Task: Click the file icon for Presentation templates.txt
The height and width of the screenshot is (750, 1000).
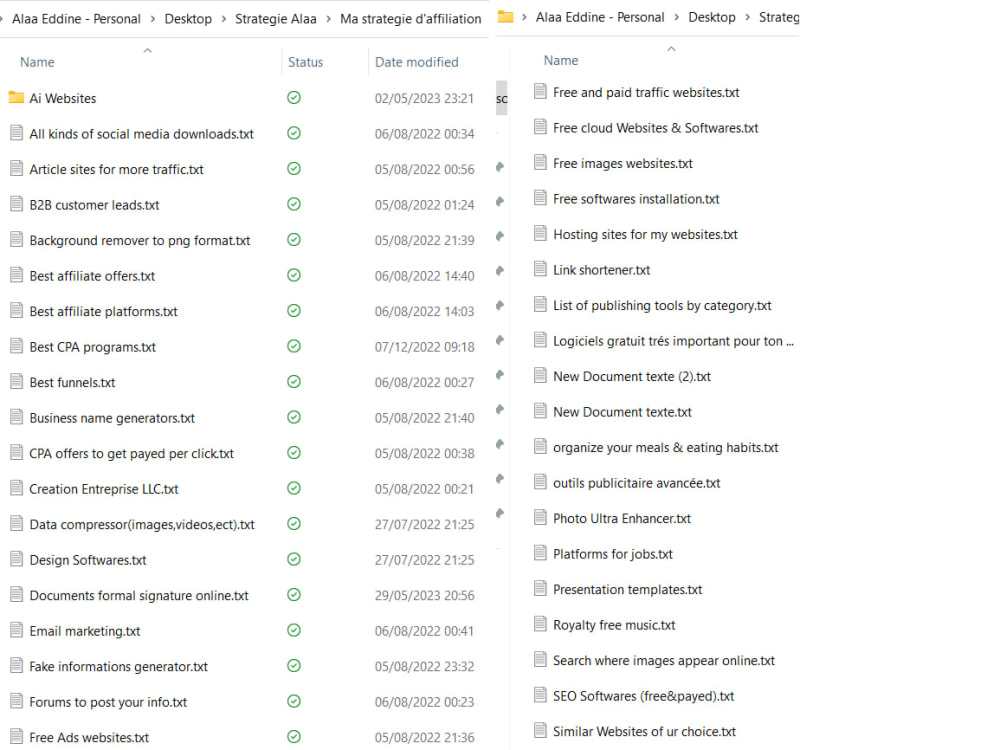Action: coord(540,589)
